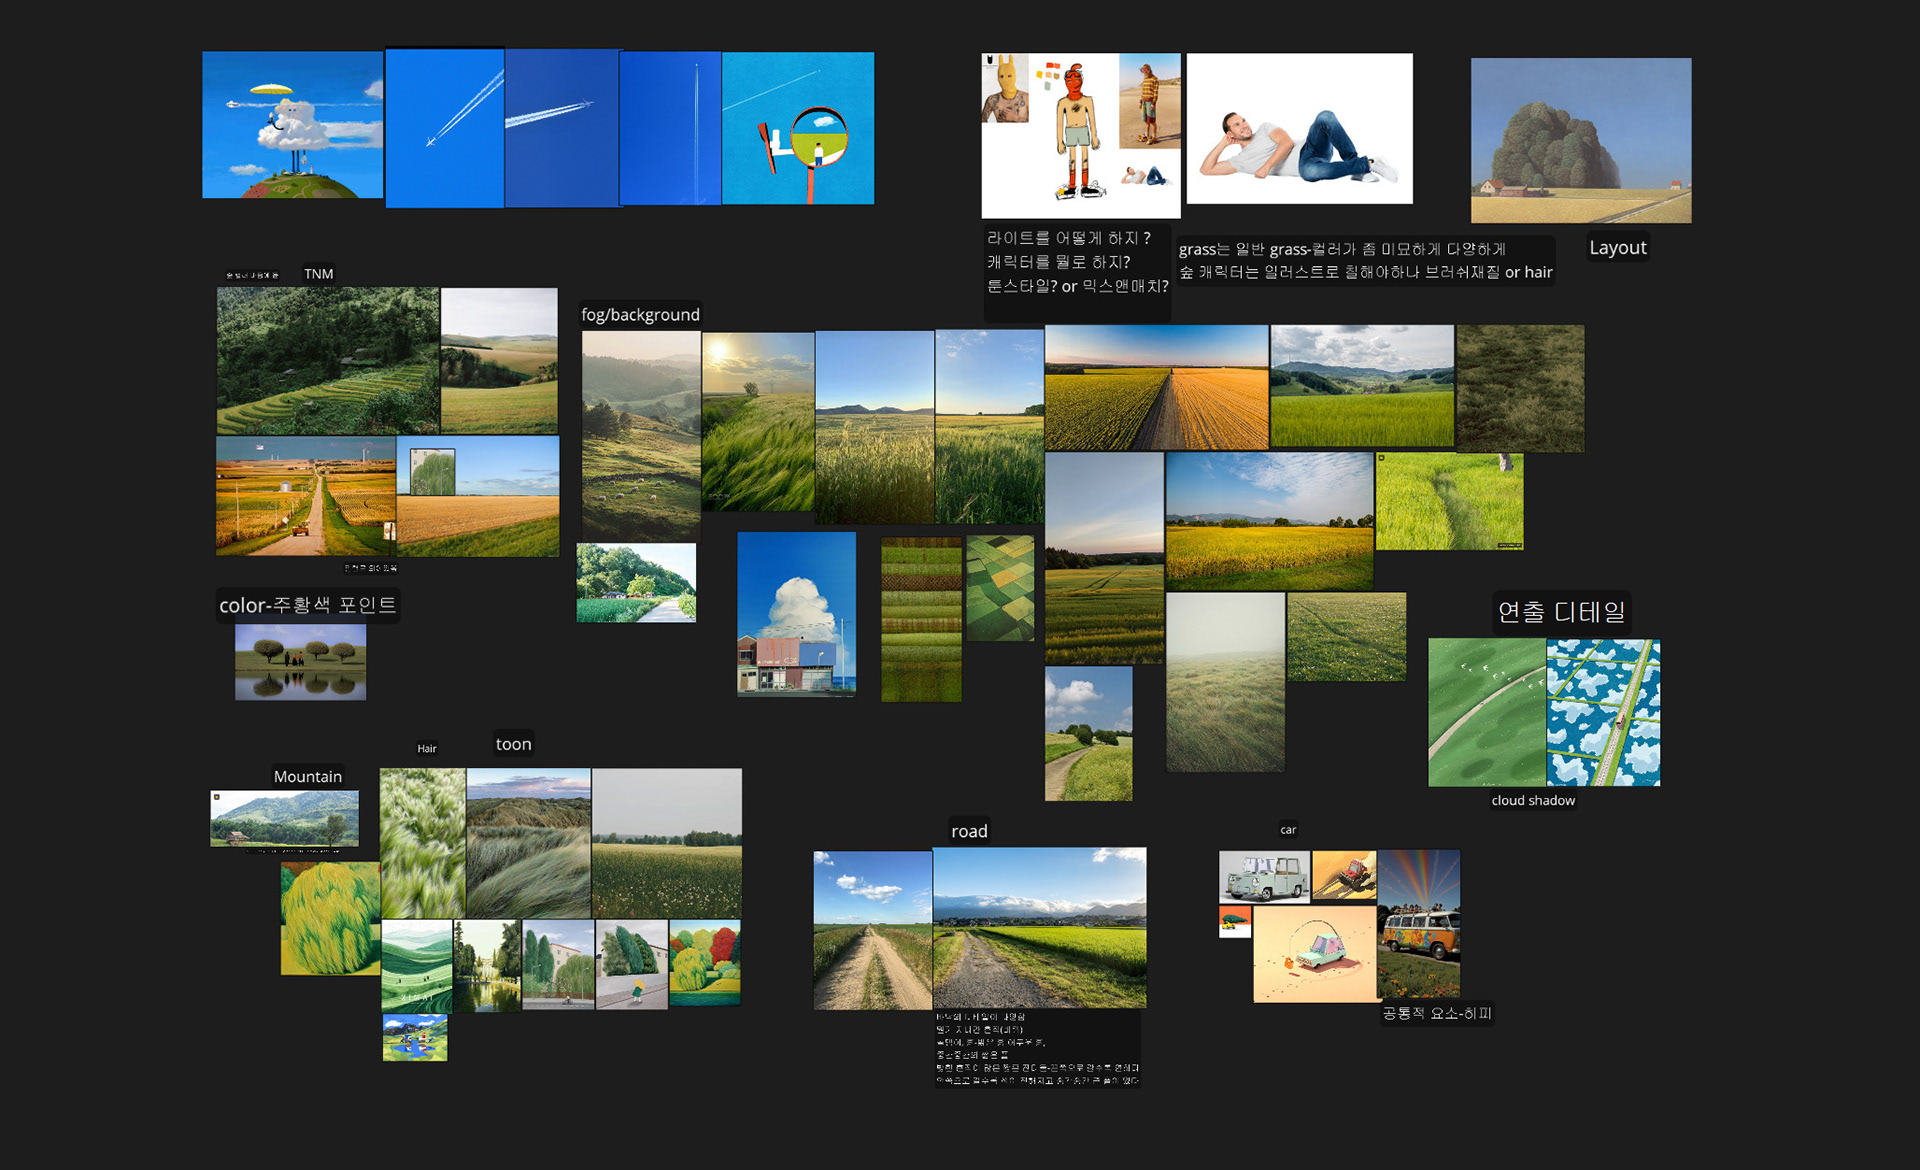Click the 'Mountain' text label
Viewport: 1920px width, 1170px height.
[x=307, y=776]
